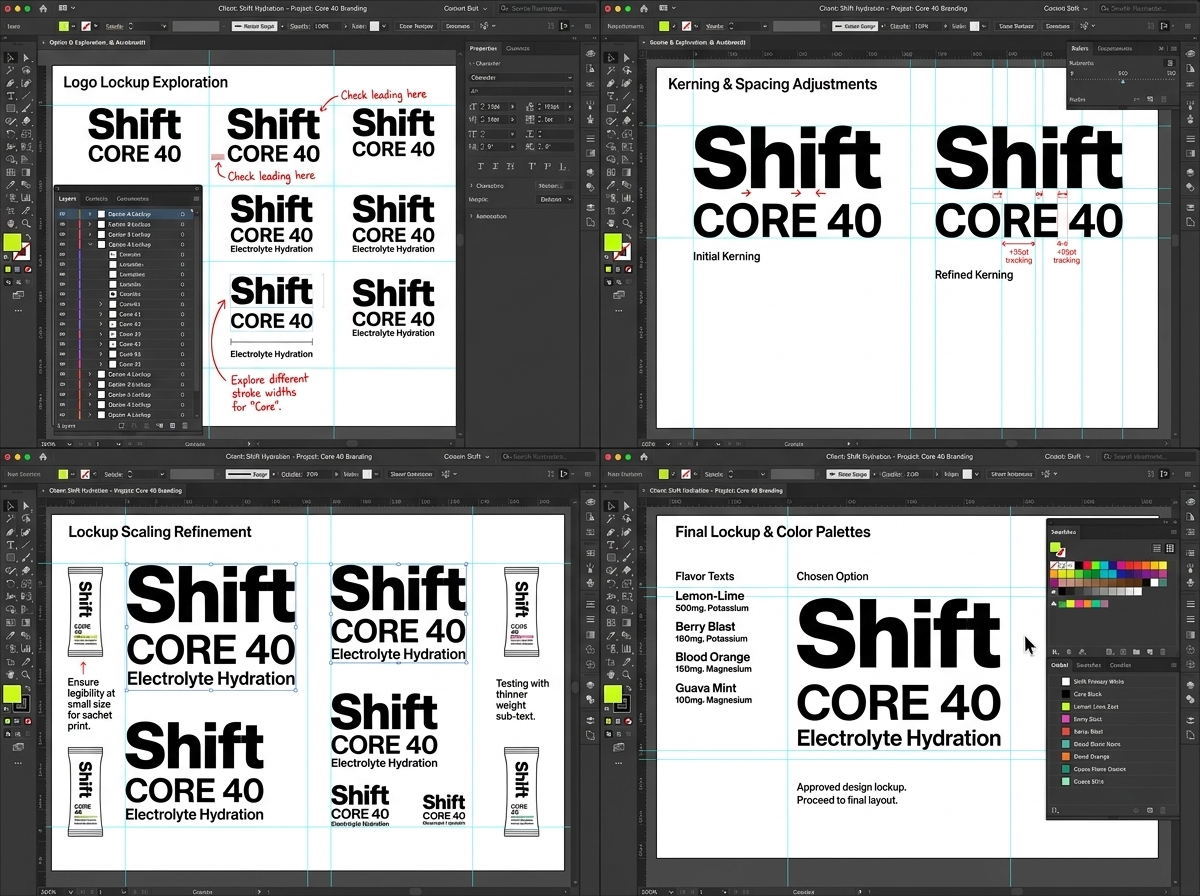Switch Swatches panel to list view
Screen dimensions: 1200x896
[1157, 548]
